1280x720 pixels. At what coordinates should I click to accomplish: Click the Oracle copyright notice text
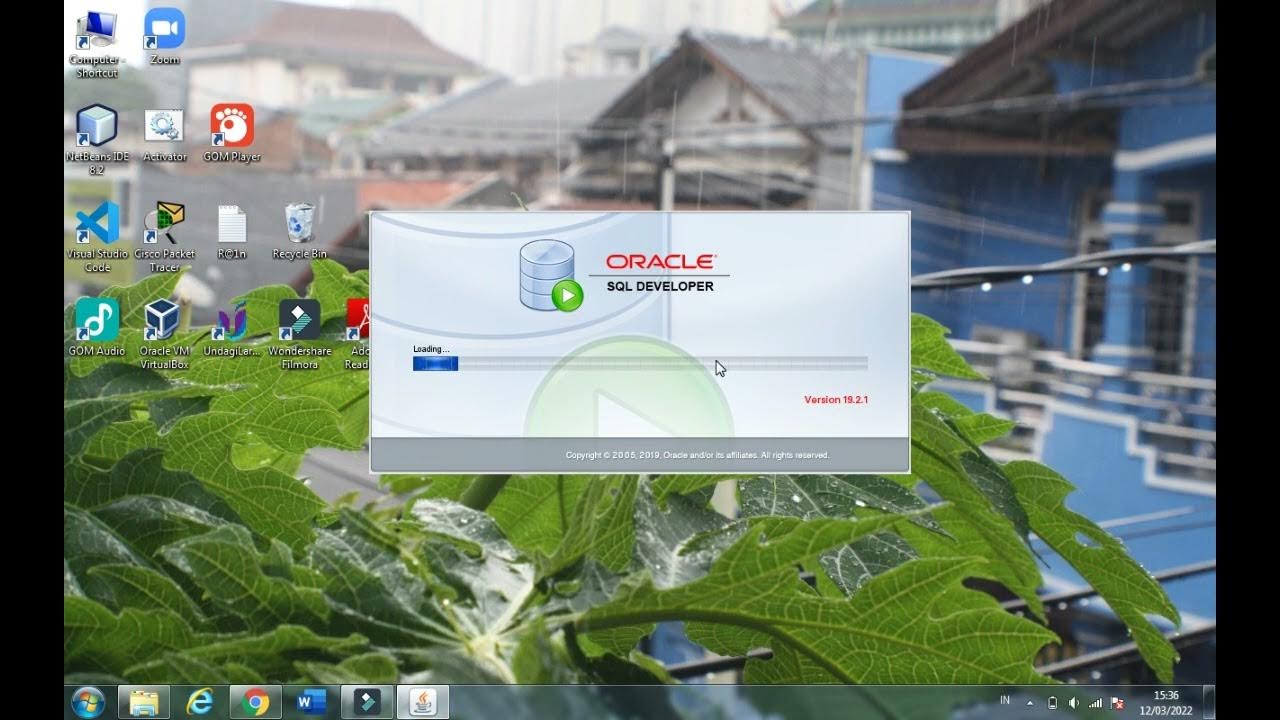click(697, 455)
